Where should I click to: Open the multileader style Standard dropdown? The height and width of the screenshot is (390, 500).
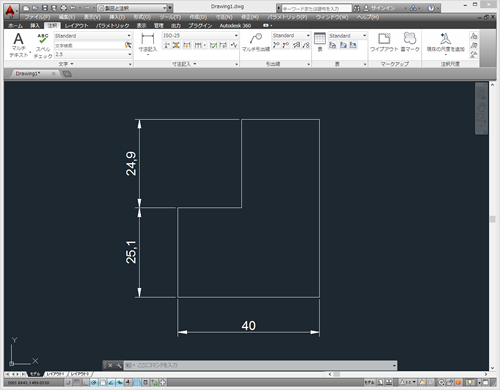coord(291,35)
